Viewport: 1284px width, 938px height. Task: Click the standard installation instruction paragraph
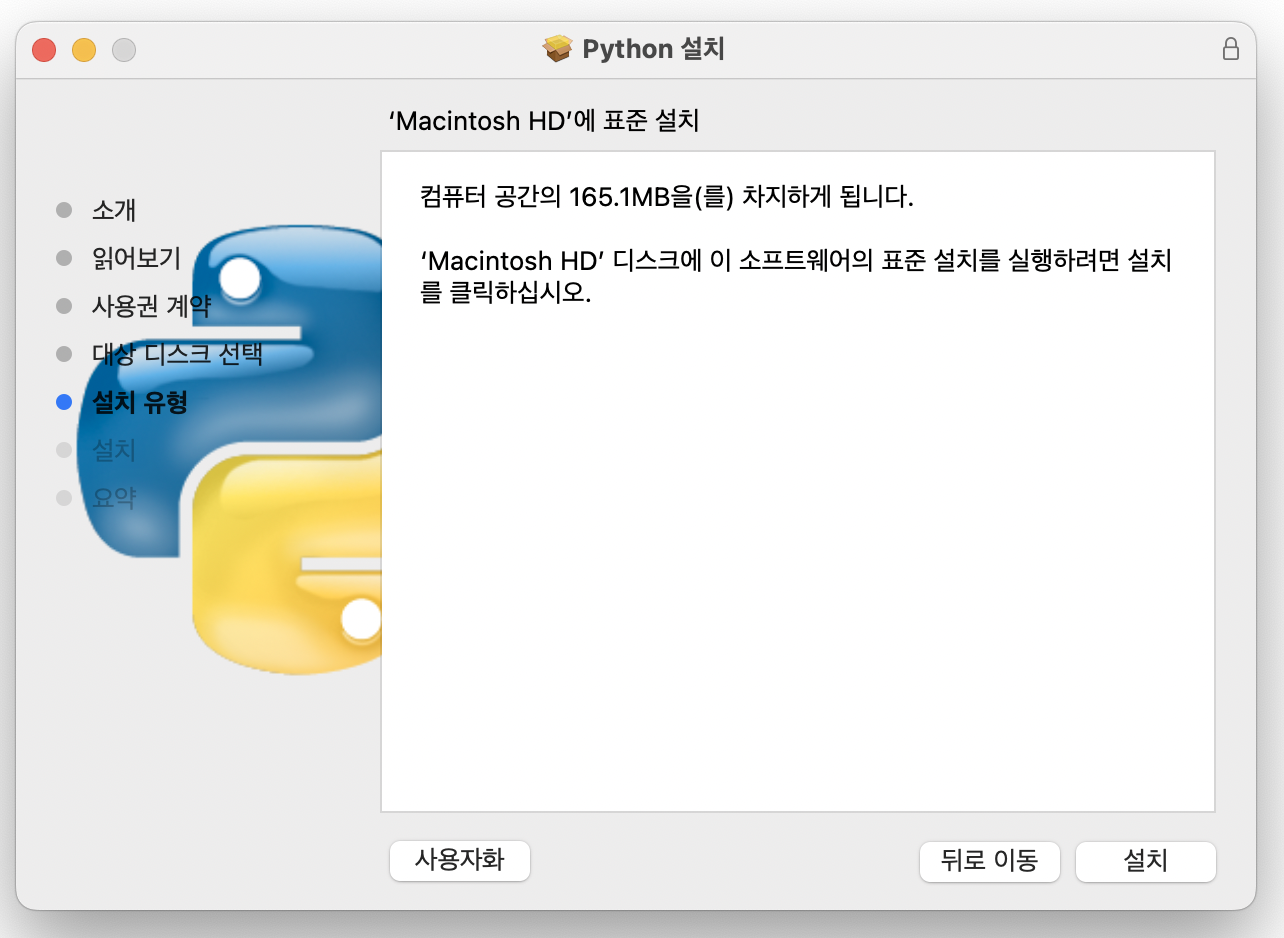796,278
